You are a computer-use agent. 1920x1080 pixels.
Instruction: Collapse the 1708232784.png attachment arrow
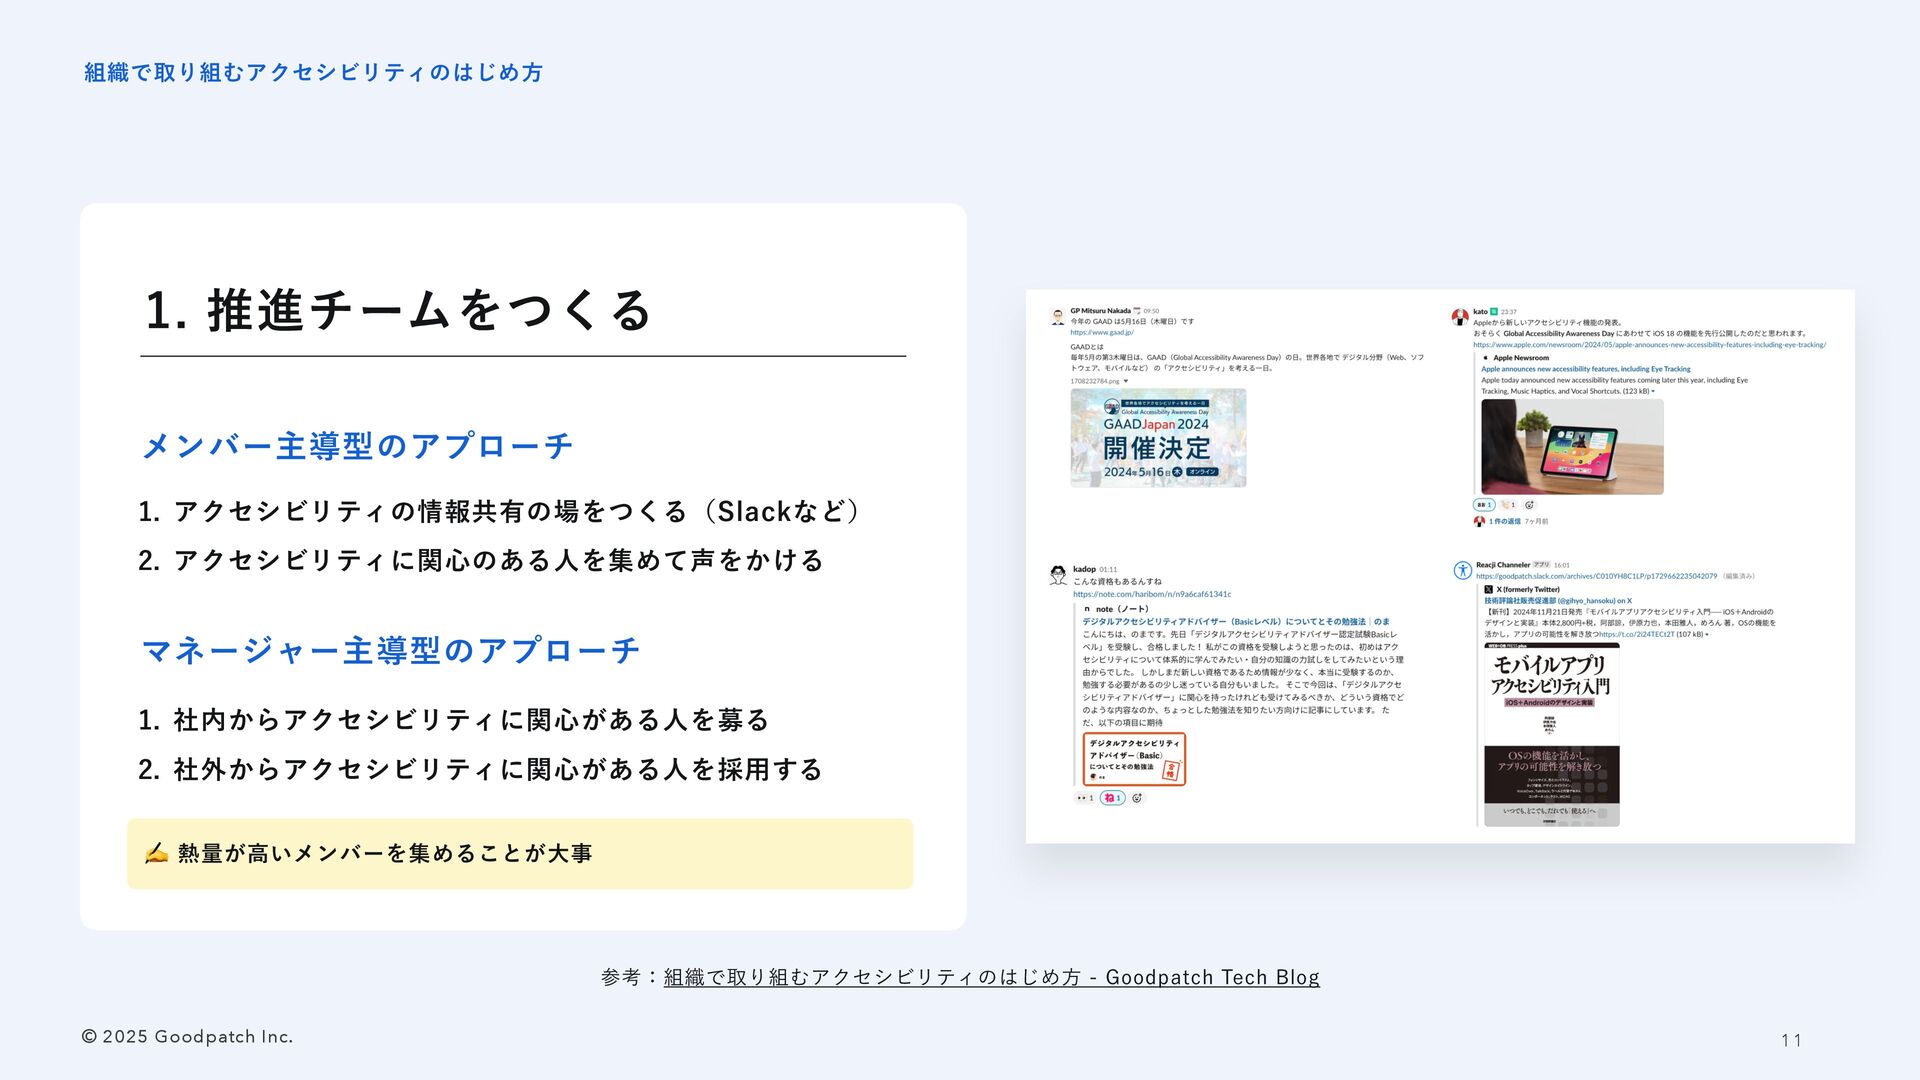(x=1125, y=381)
